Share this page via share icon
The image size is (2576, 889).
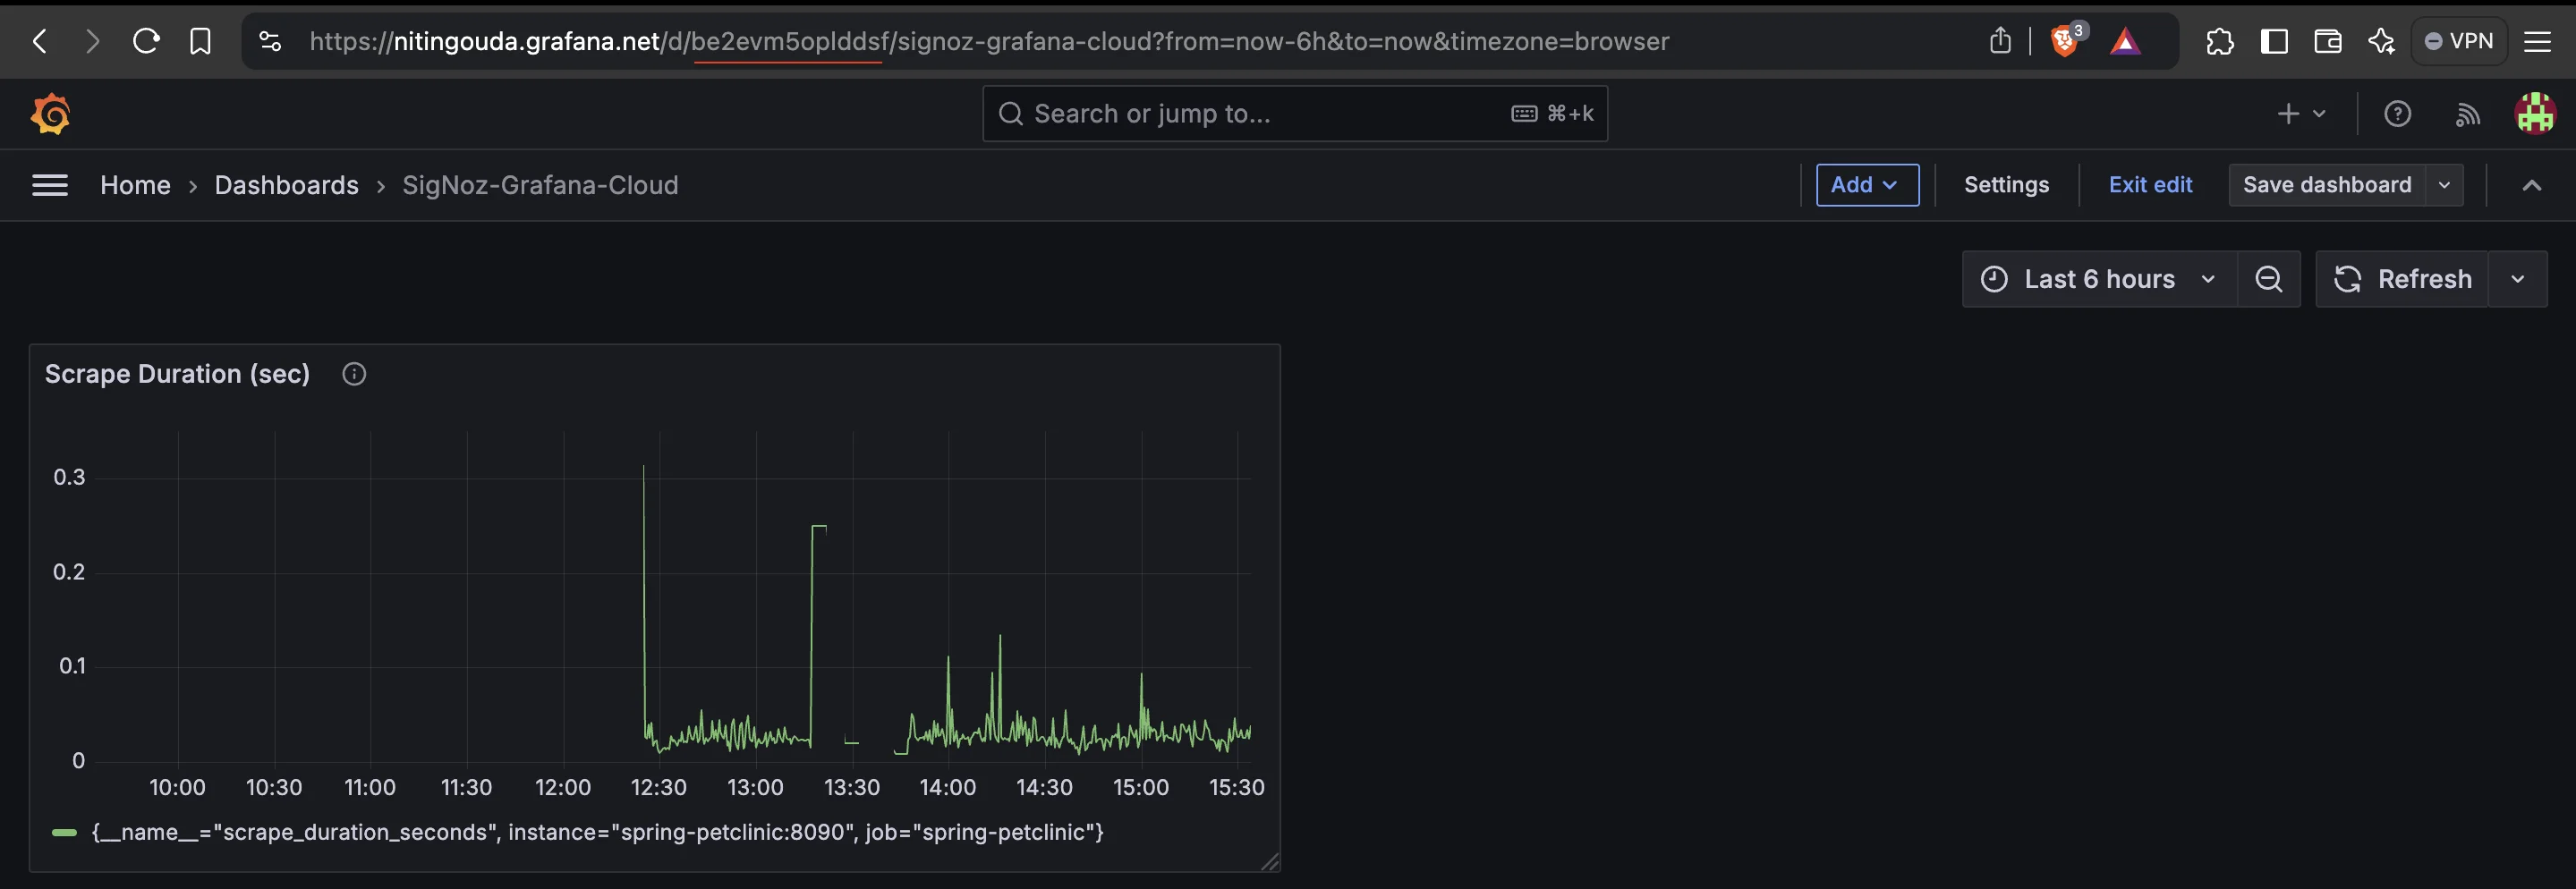coord(2000,41)
